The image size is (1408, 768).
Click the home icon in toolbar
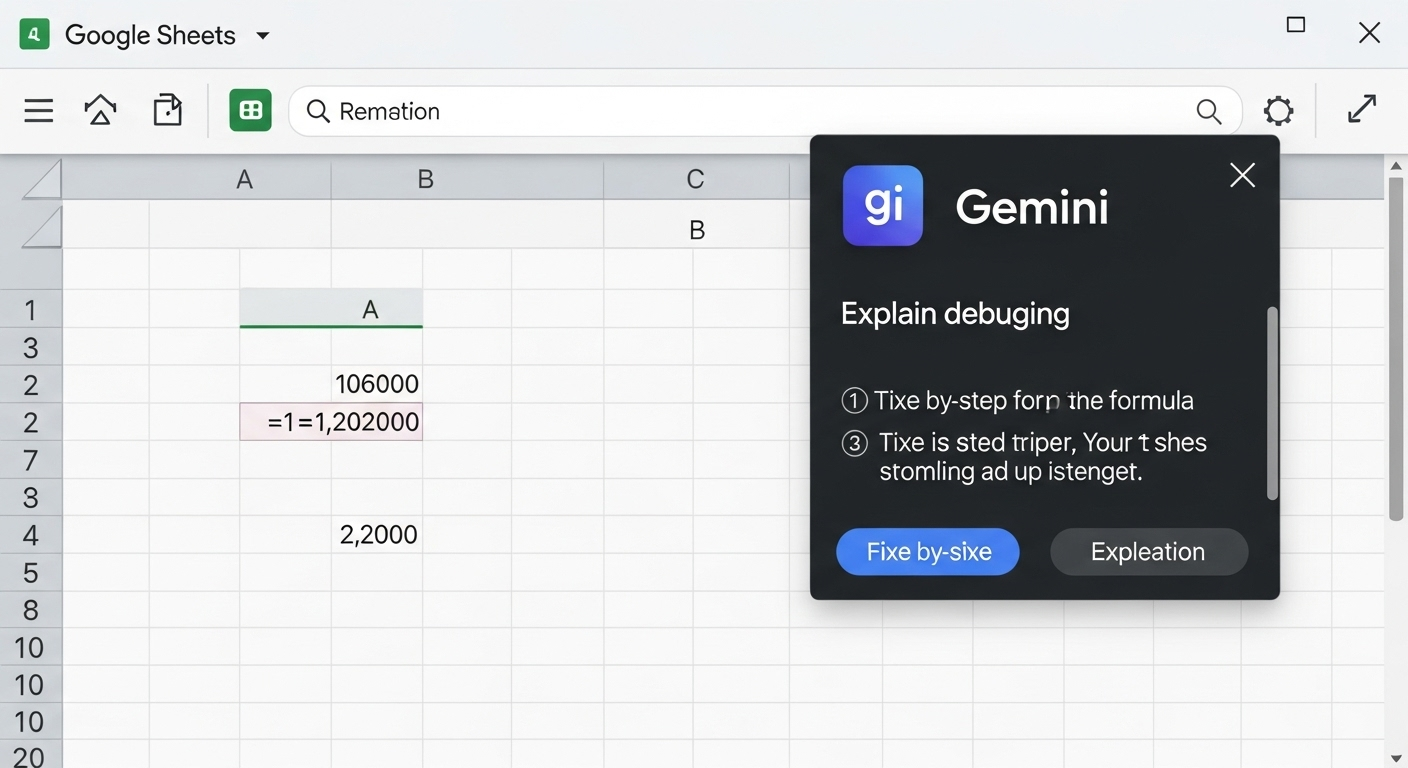pyautogui.click(x=100, y=110)
